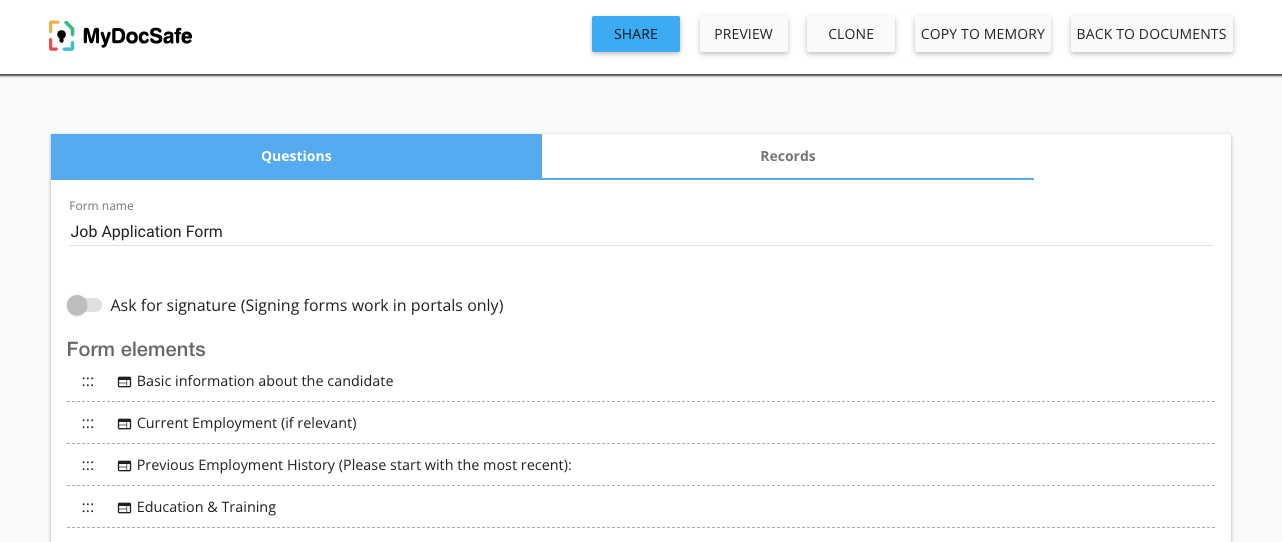Viewport: 1282px width, 542px height.
Task: Open the form Preview
Action: pos(743,34)
